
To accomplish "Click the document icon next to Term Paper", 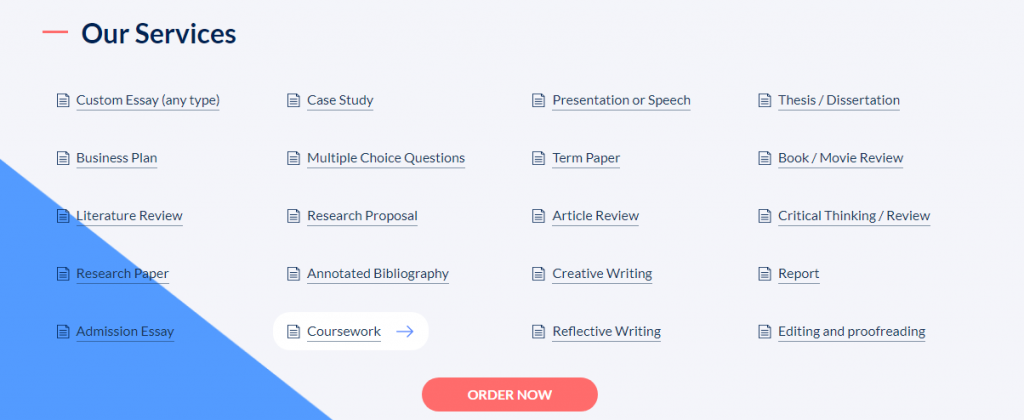I will (538, 158).
